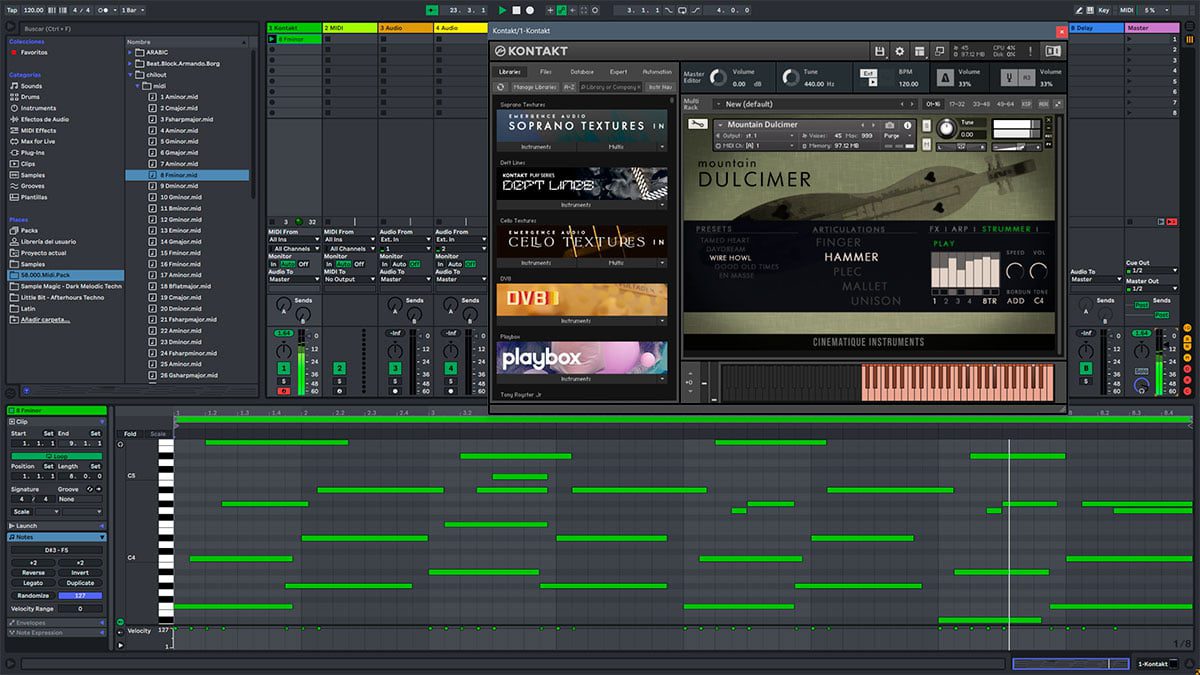Launch the 8 Fminor clip
The height and width of the screenshot is (675, 1200).
click(x=273, y=39)
